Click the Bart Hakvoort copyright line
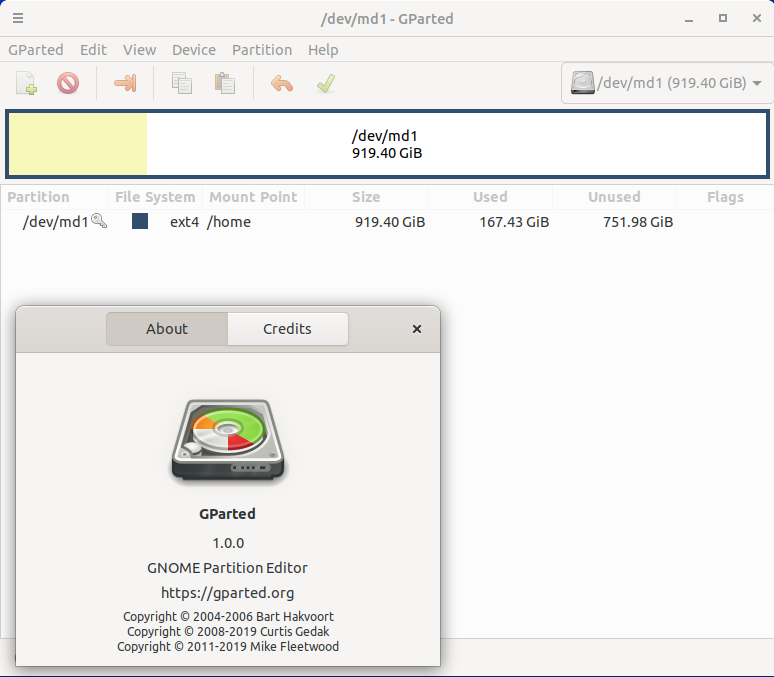The image size is (774, 677). (x=228, y=616)
